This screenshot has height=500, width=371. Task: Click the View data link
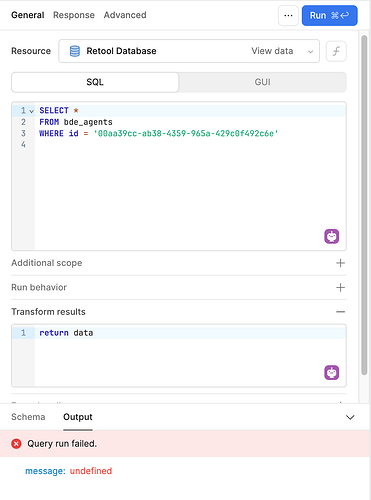(272, 51)
